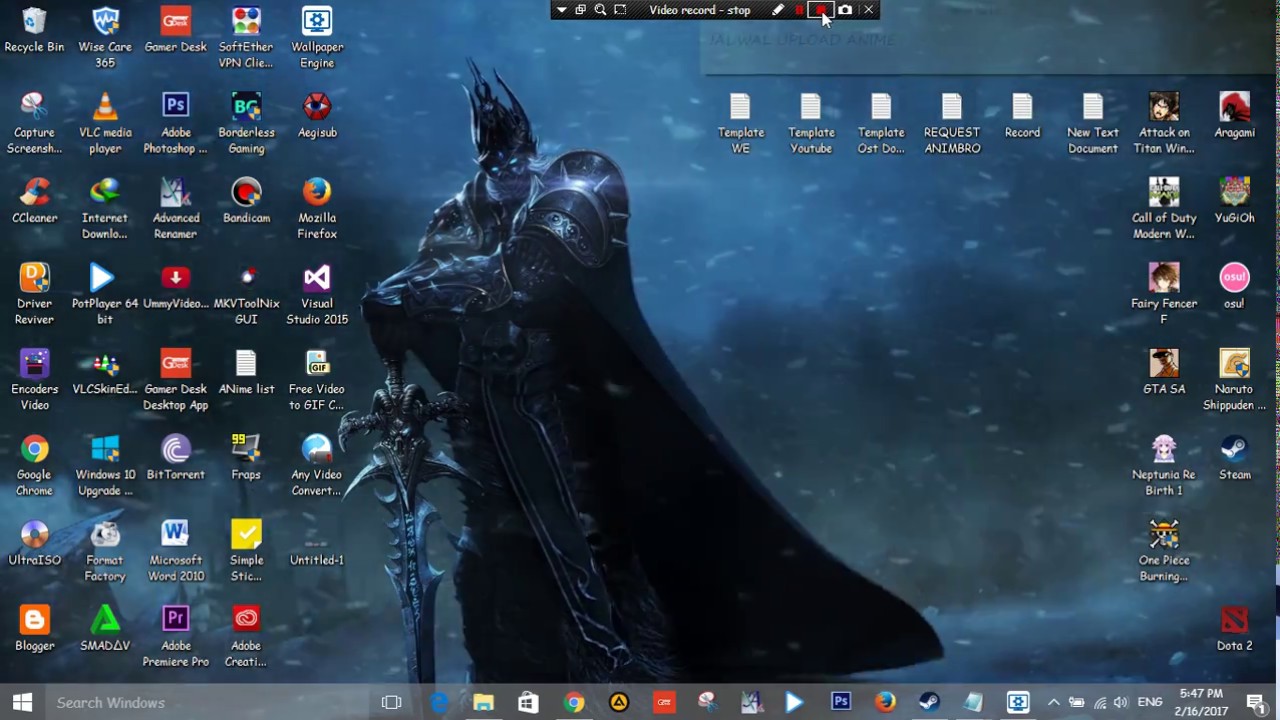The height and width of the screenshot is (720, 1280).
Task: Click the magnifier zoom icon in recorder toolbar
Action: coord(600,10)
